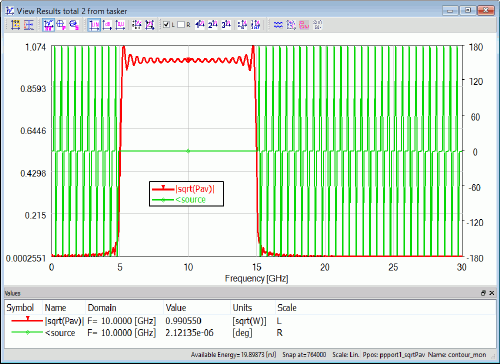Click the third axis-scale icon after dB
The width and height of the screenshot is (500, 364).
pyautogui.click(x=120, y=25)
